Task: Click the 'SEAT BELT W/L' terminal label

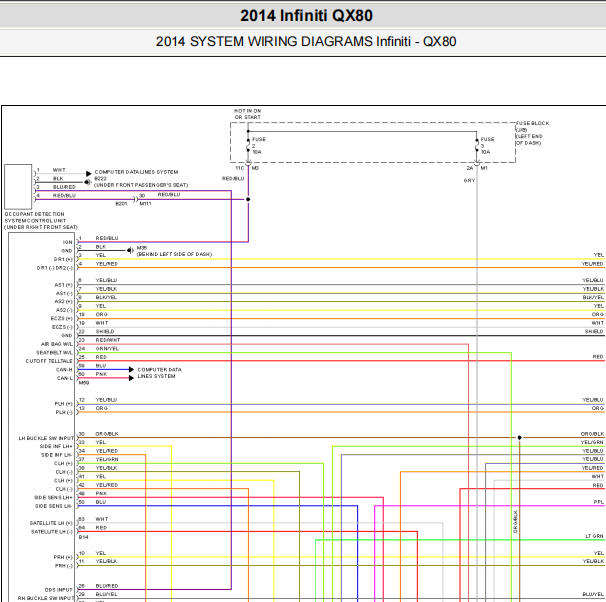Action: tap(54, 352)
